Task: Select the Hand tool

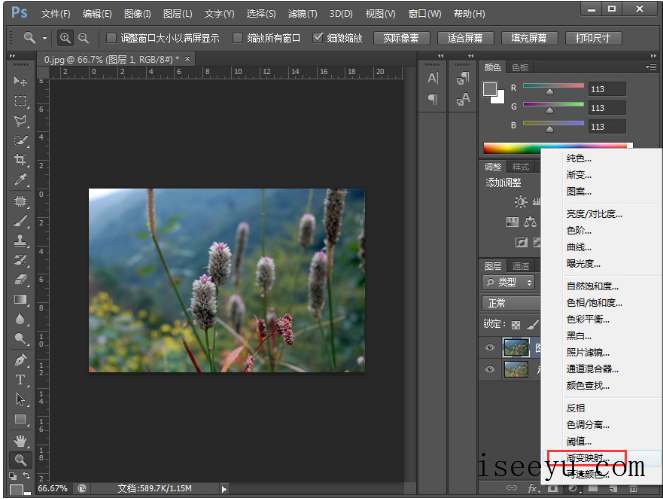Action: click(20, 439)
